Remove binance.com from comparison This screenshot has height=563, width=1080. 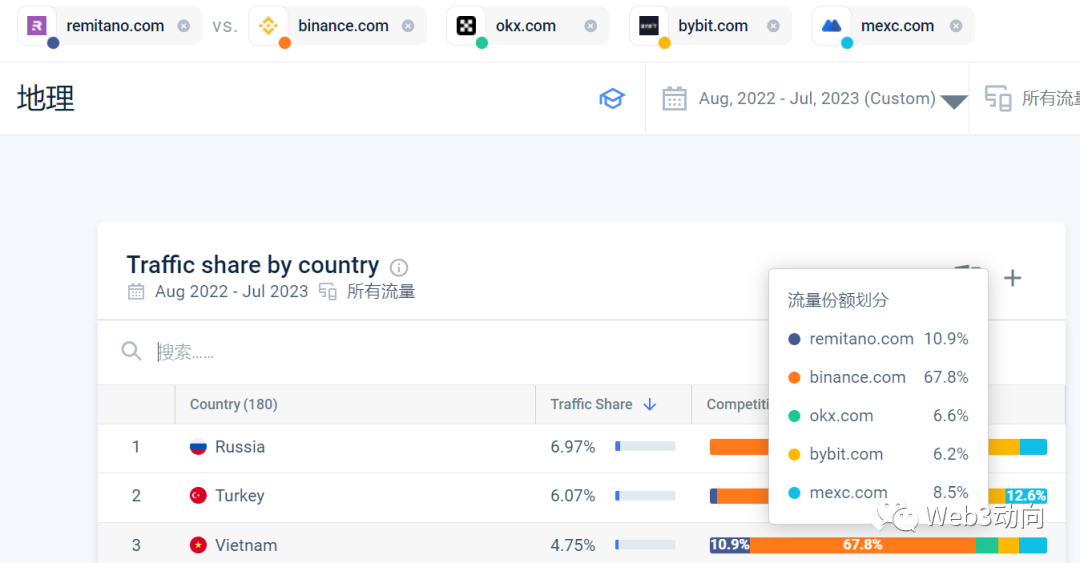point(408,26)
